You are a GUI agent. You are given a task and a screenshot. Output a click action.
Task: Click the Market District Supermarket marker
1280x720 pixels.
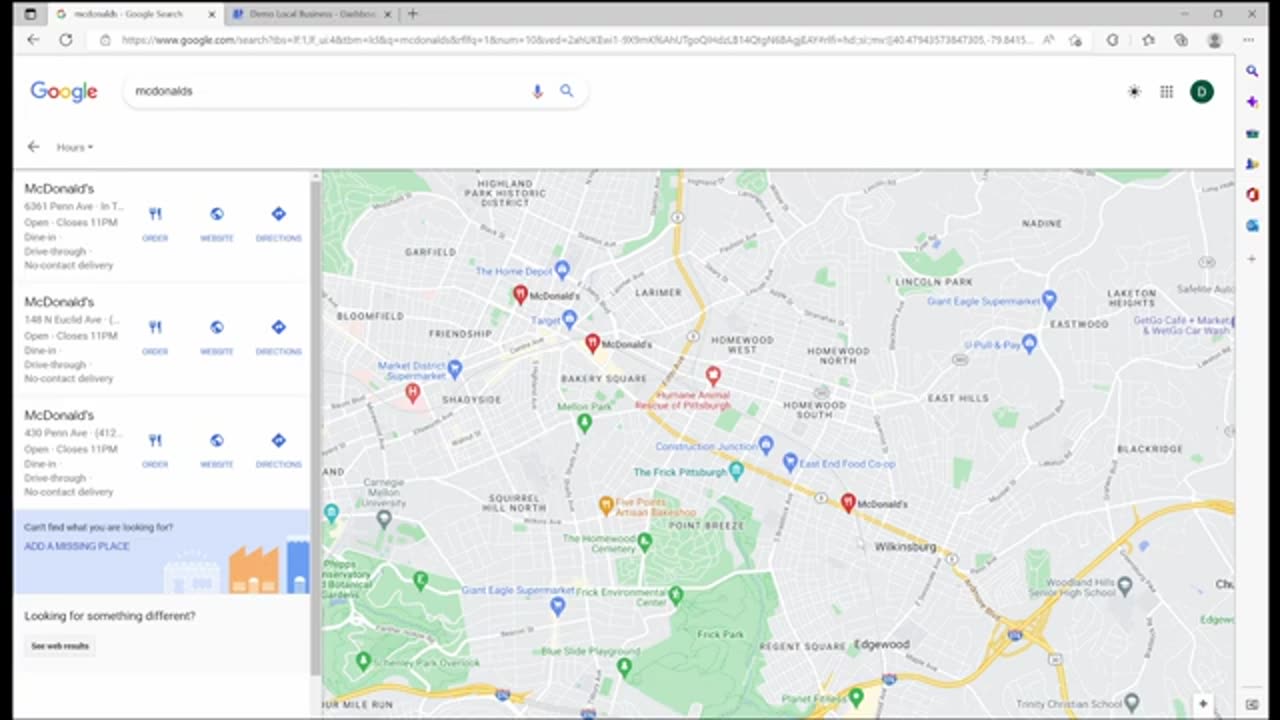[455, 369]
